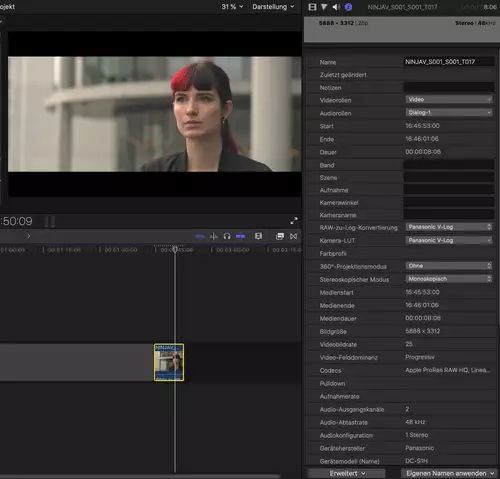Open the Color inspector triangle icon
Viewport: 500px width, 479px height.
click(324, 7)
